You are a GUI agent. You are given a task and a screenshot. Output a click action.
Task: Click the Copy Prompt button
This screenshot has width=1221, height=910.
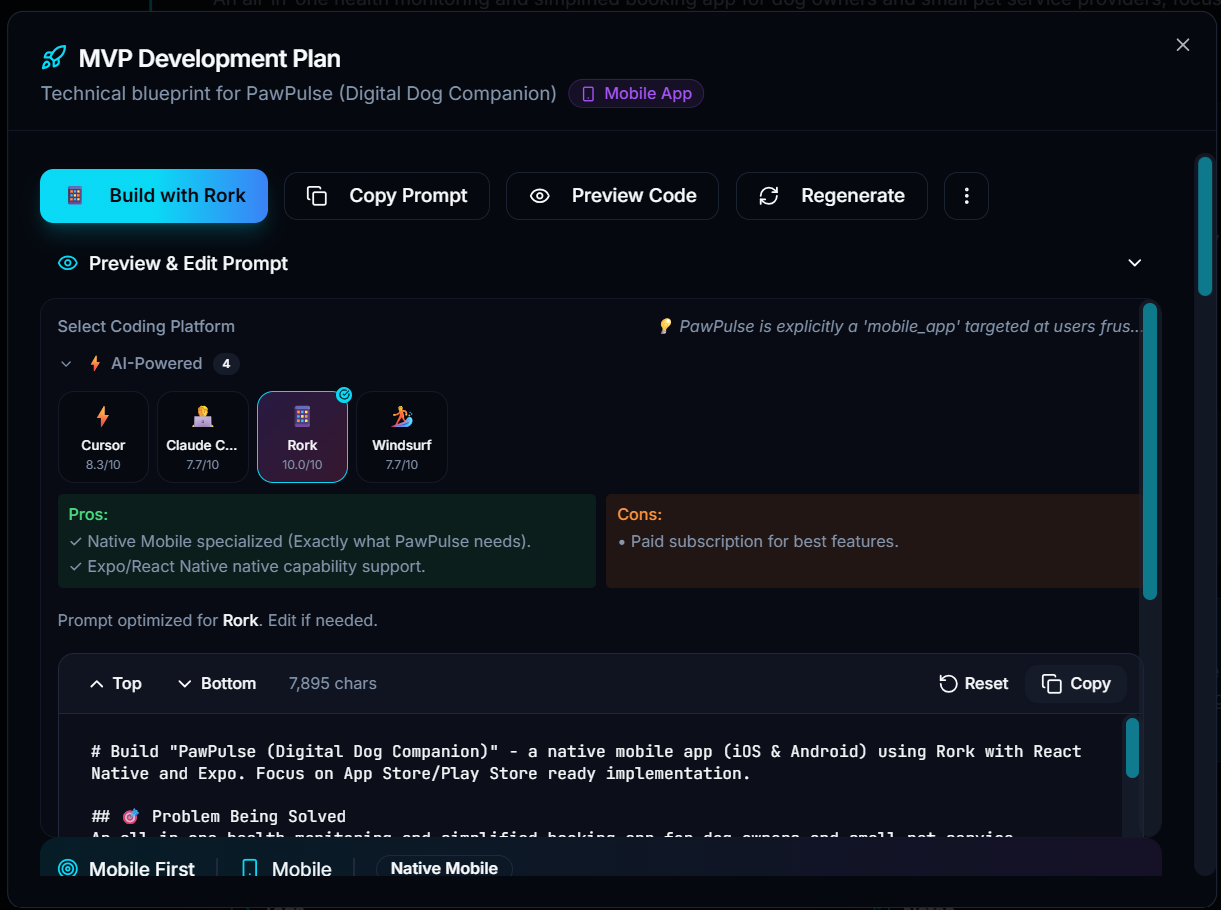(x=387, y=196)
